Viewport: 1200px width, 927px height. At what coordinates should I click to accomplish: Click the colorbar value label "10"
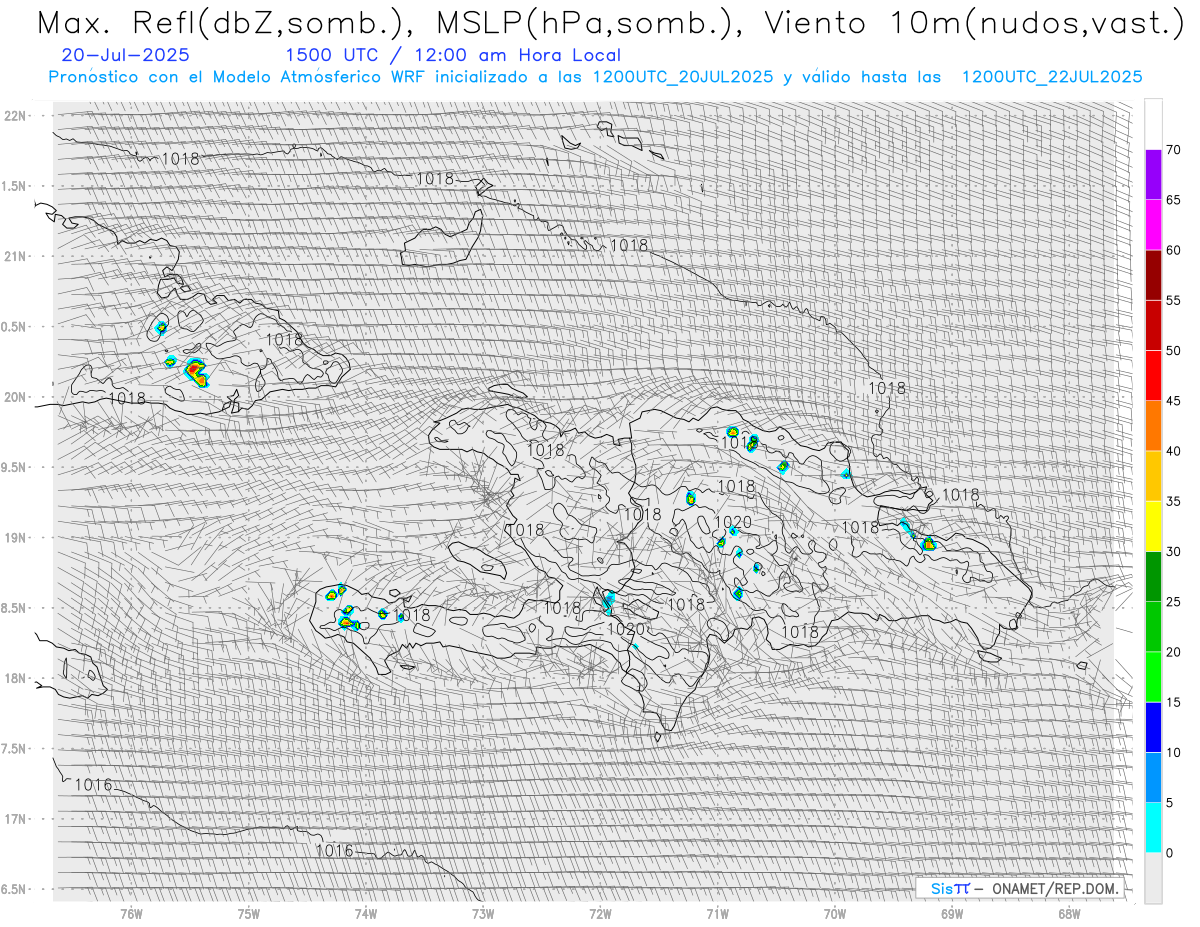click(x=1173, y=752)
